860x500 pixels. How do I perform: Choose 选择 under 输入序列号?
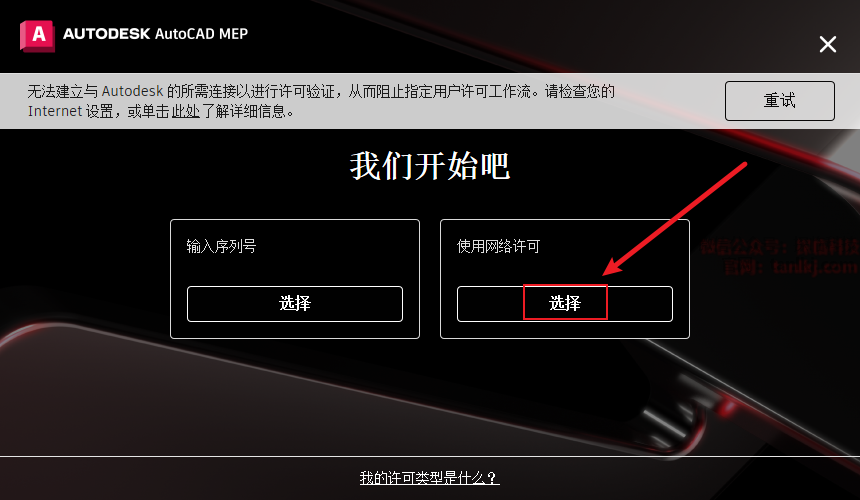coord(295,303)
